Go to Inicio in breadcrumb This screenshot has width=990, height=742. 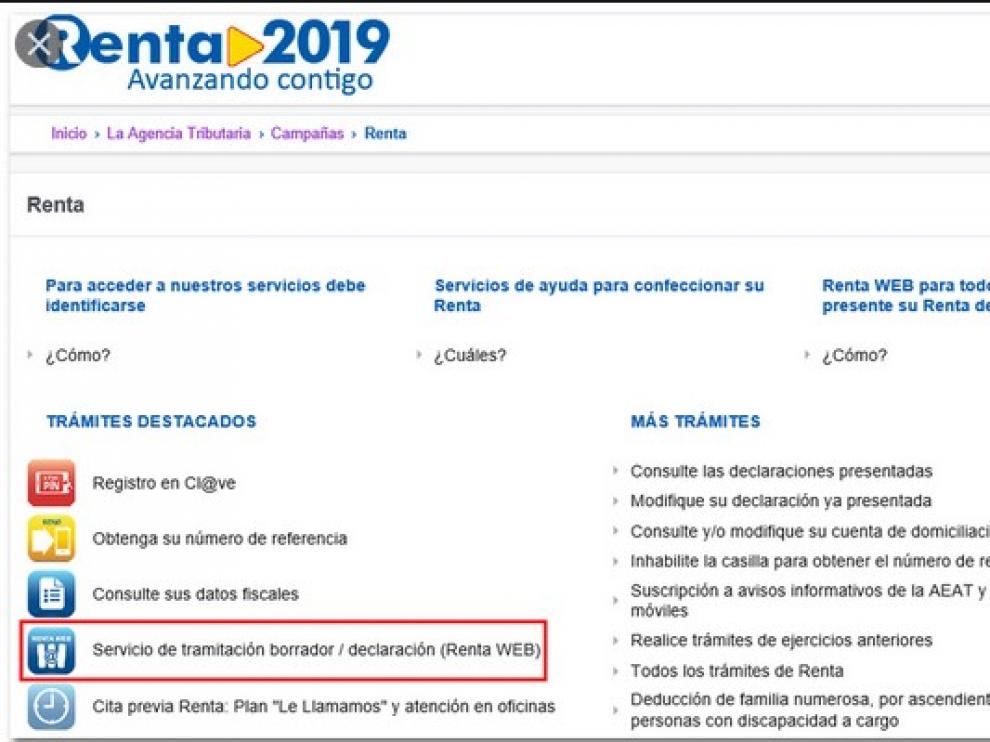(69, 133)
